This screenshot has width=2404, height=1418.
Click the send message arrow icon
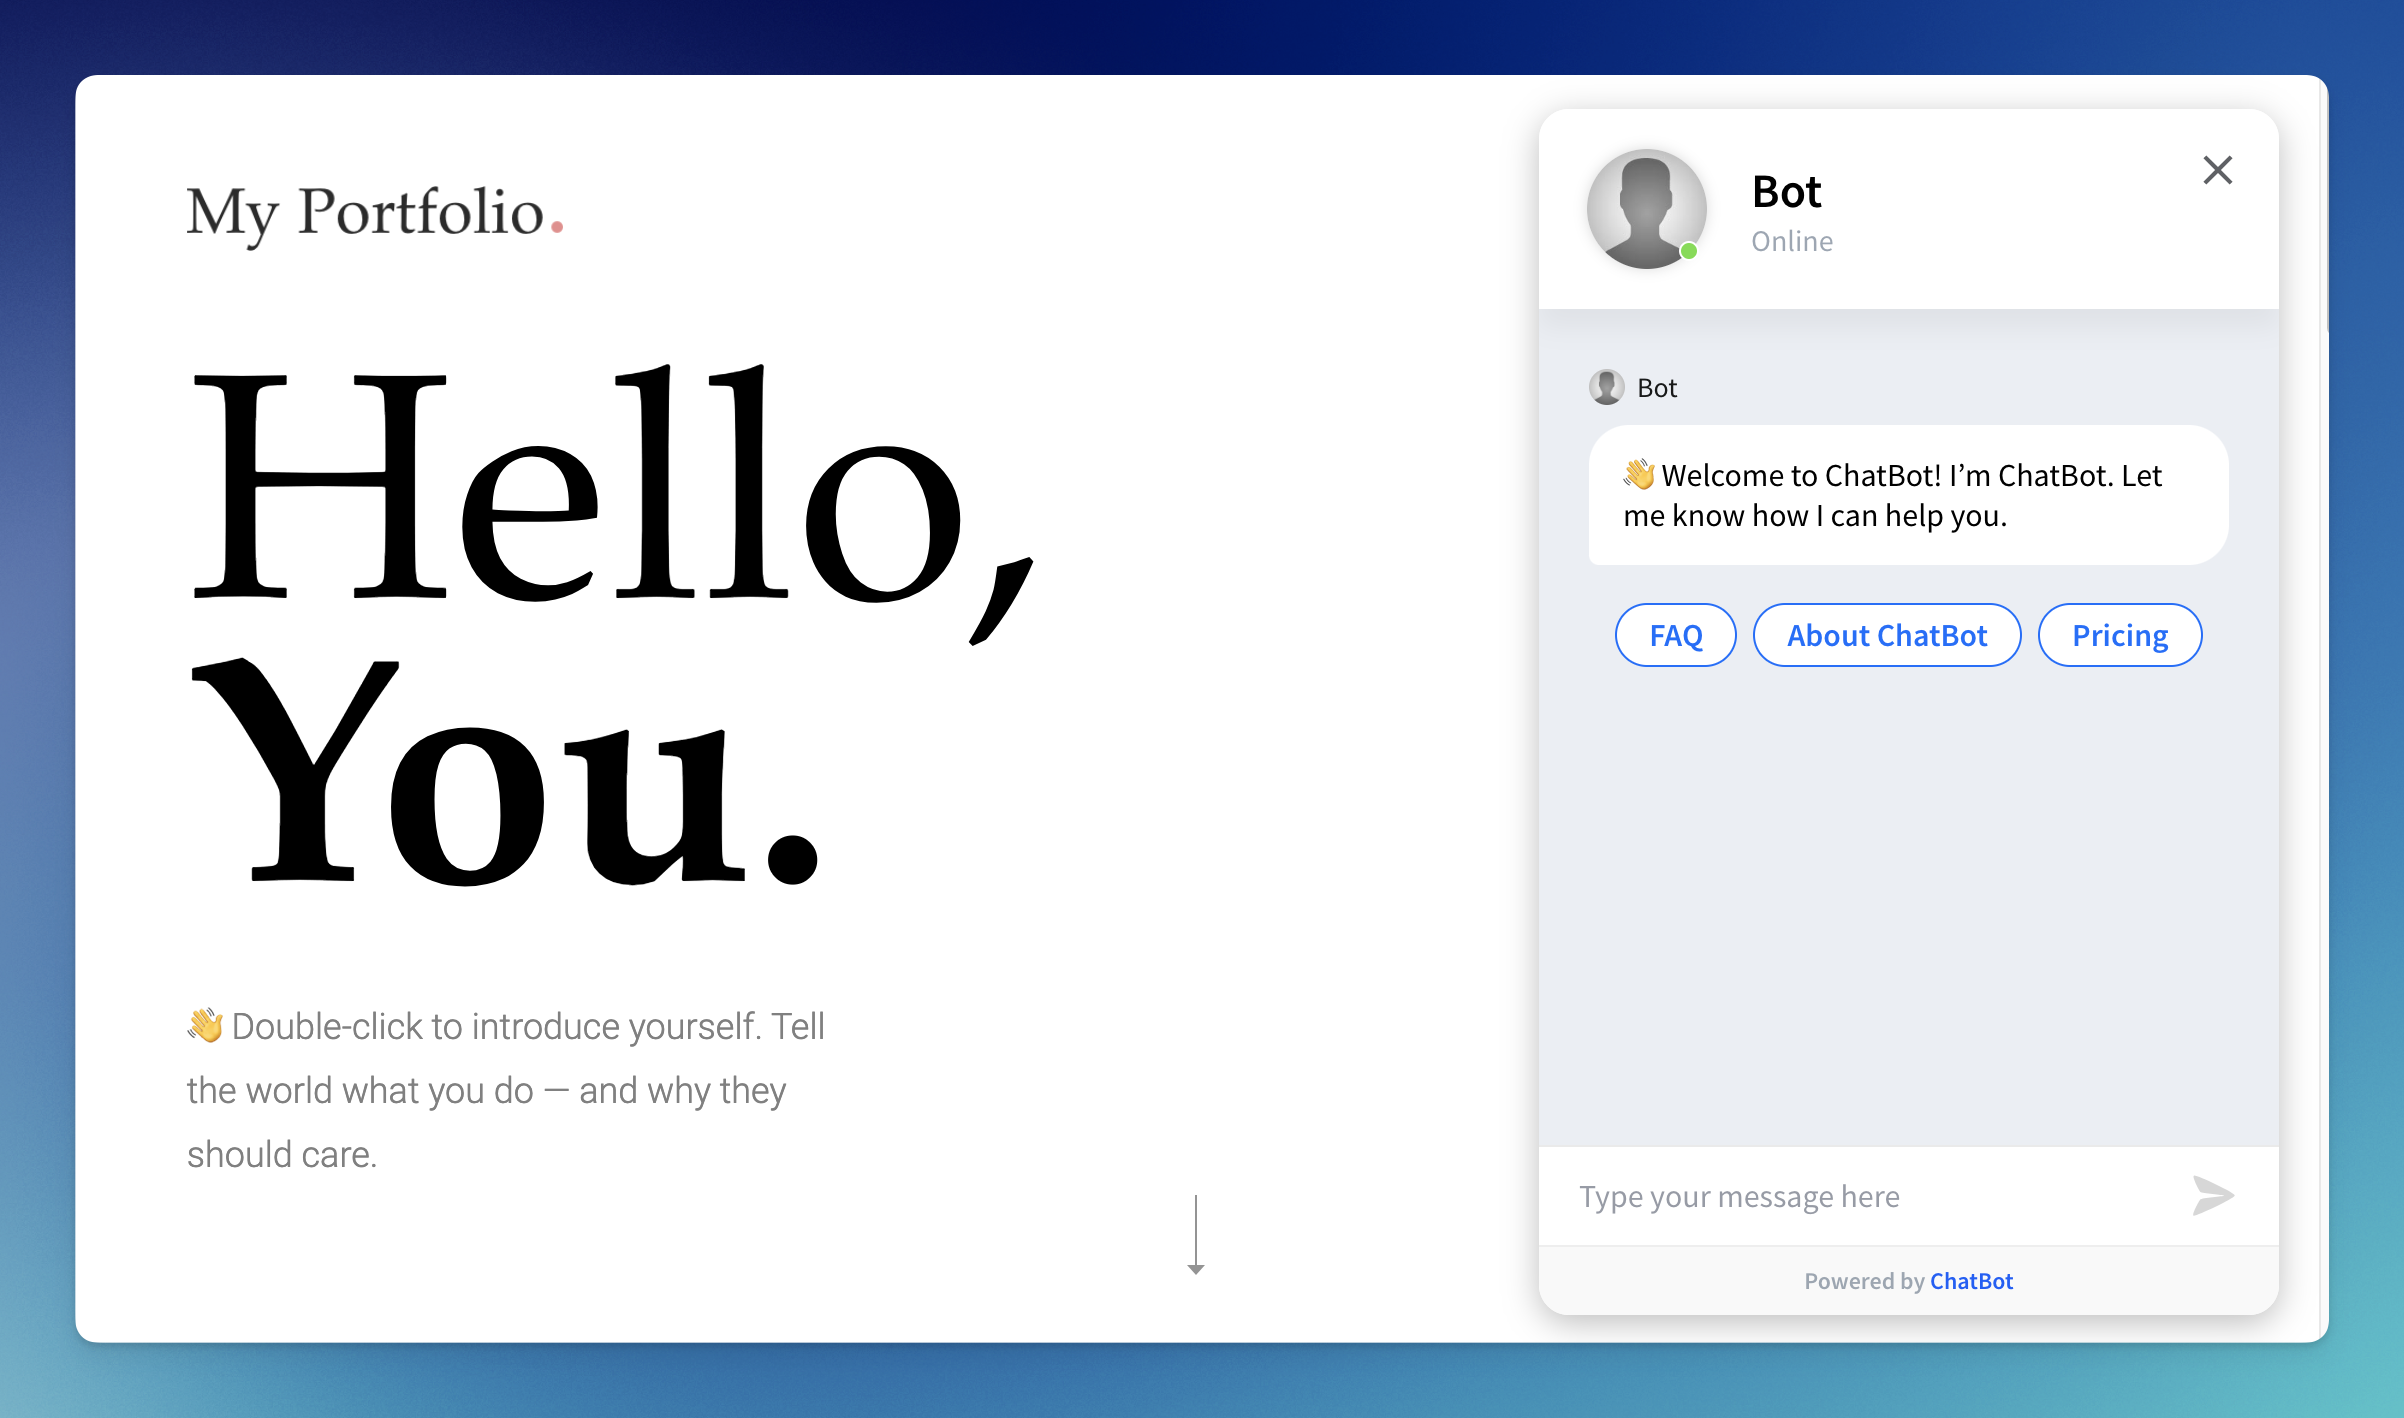(x=2212, y=1196)
